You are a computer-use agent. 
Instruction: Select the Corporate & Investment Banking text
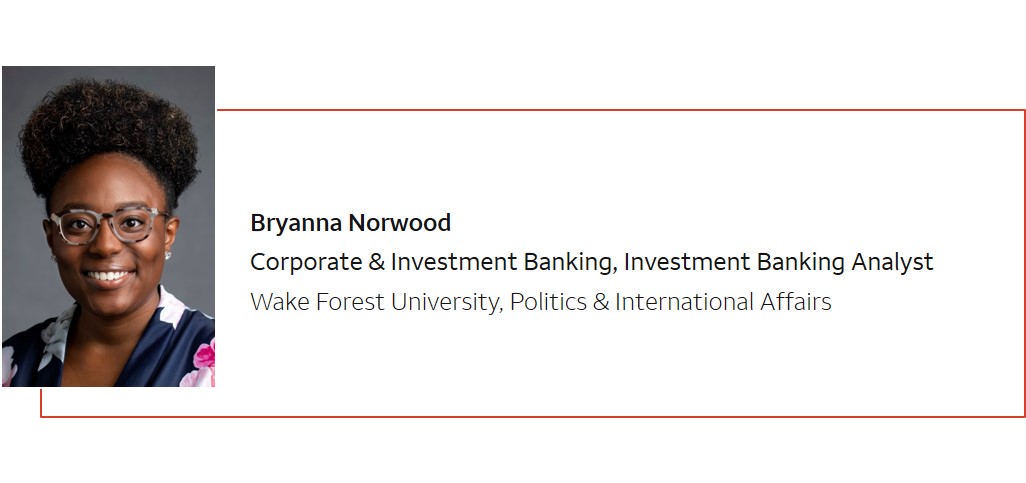tap(434, 262)
